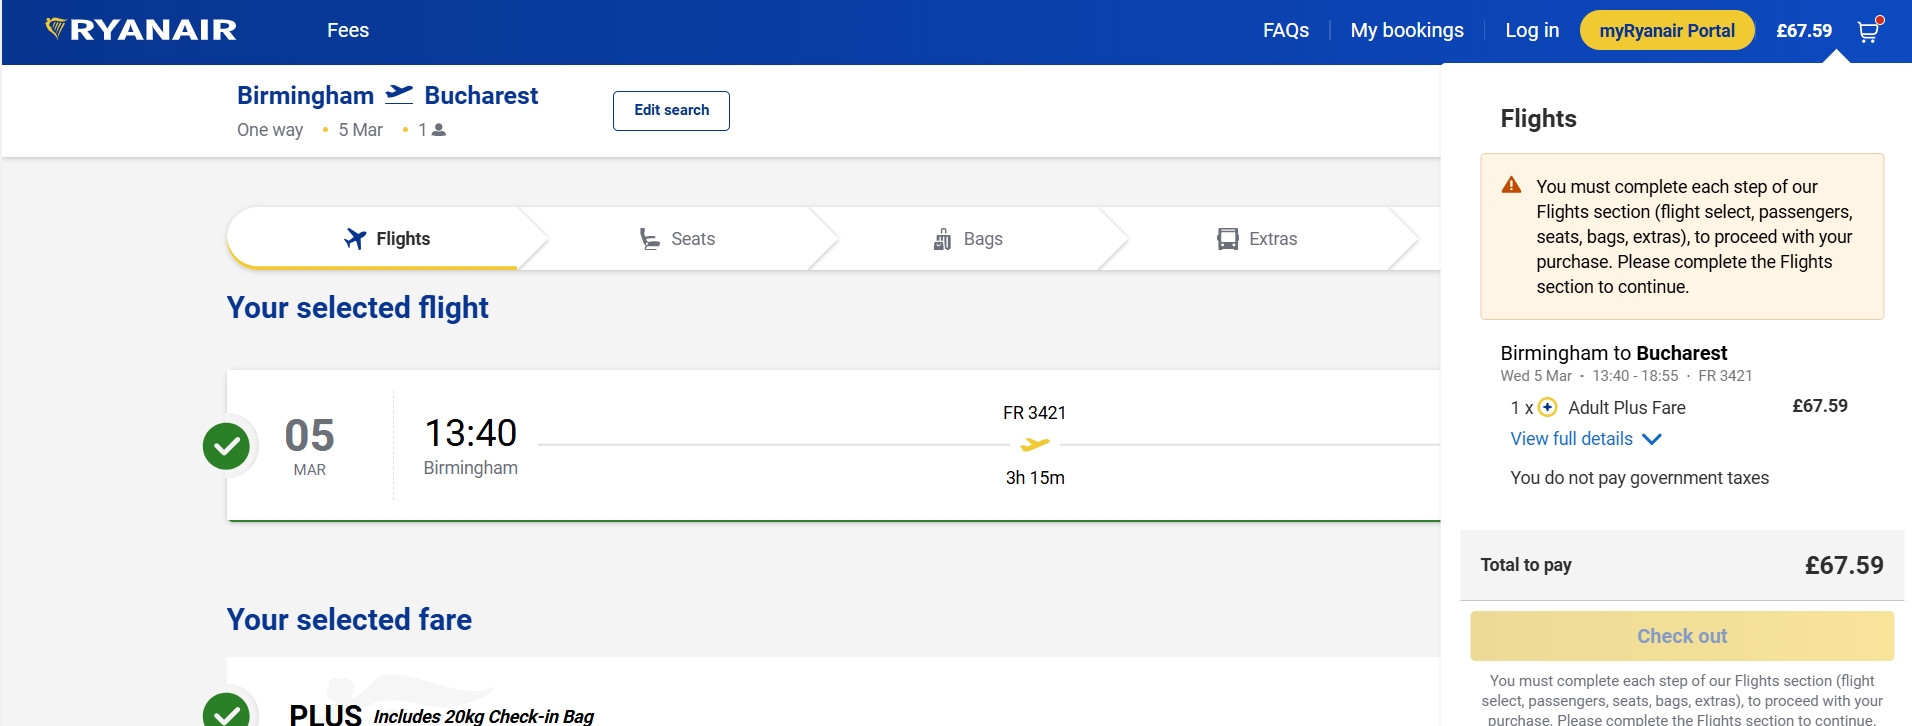The image size is (1912, 726).
Task: Click the FR 3421 flight number on card
Action: (x=1035, y=413)
